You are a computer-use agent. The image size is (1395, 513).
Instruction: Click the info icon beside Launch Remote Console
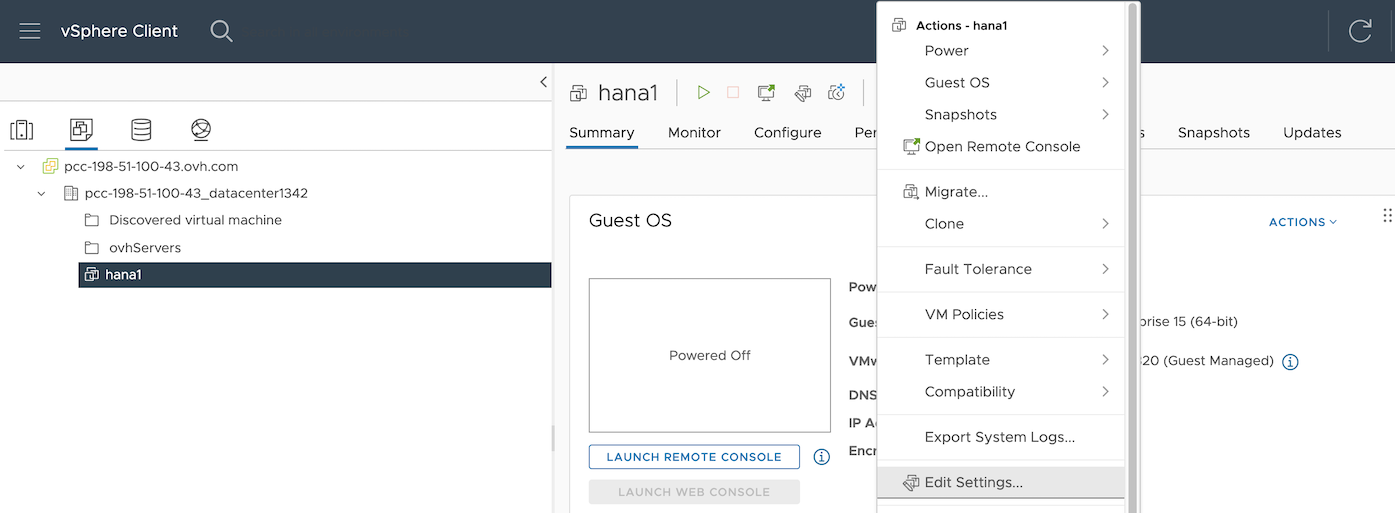(x=822, y=457)
